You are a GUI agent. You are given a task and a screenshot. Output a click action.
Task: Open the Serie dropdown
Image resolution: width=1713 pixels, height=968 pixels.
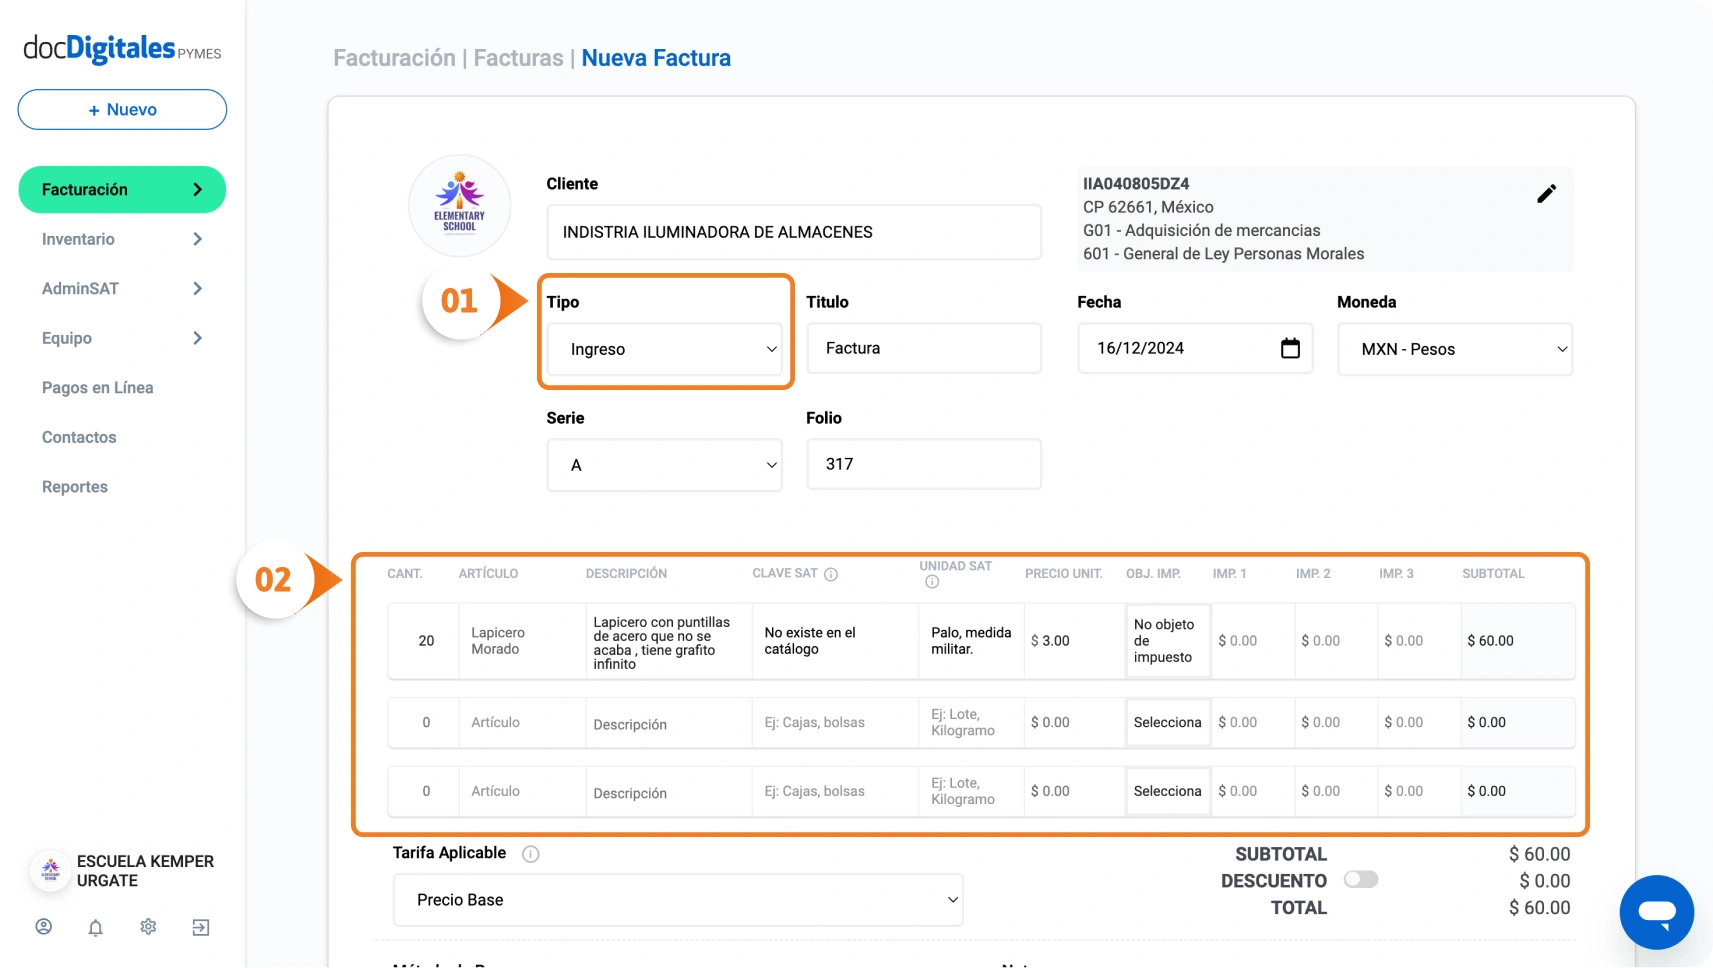coord(665,465)
